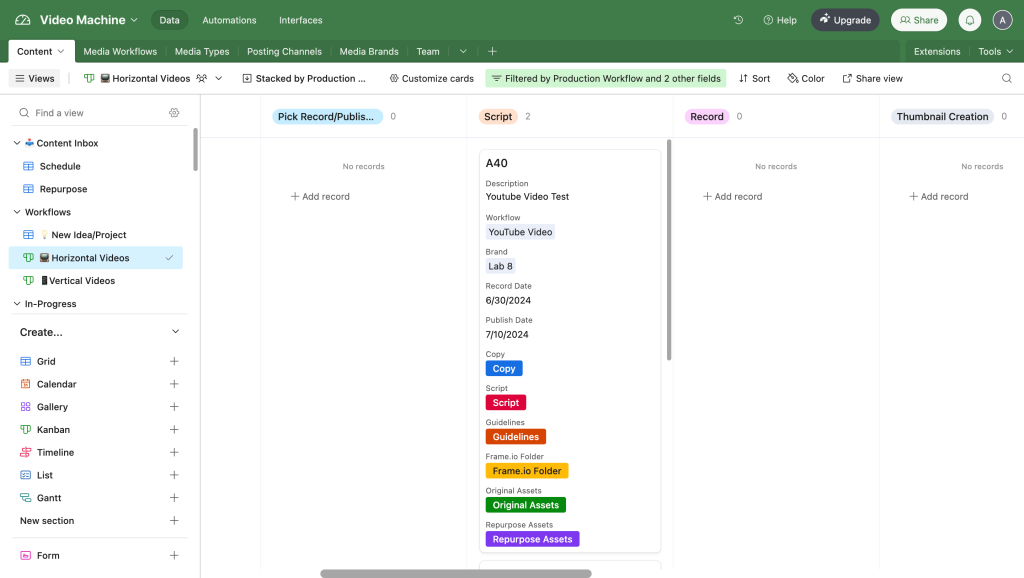Viewport: 1024px width, 578px height.
Task: Add record under the Record stack
Action: (732, 197)
